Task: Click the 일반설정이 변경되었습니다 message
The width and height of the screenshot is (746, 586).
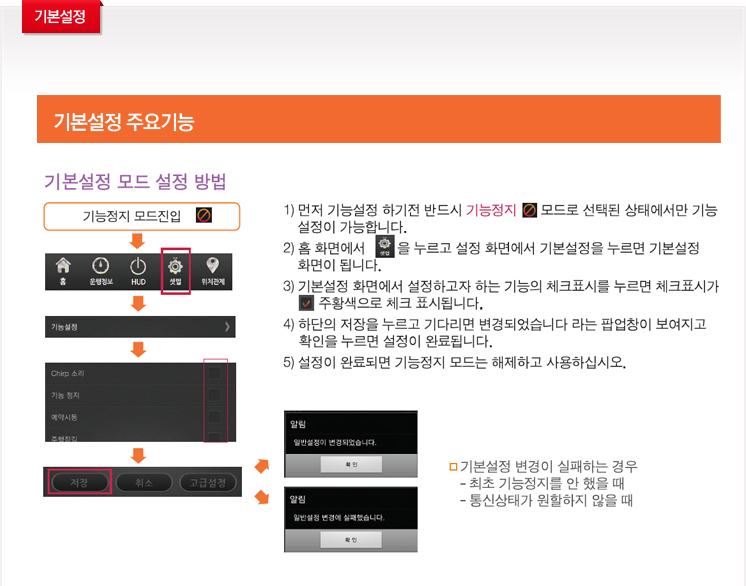Action: click(x=335, y=442)
